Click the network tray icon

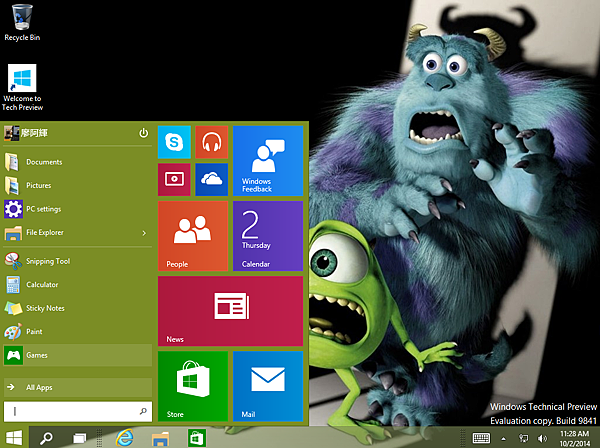point(523,438)
